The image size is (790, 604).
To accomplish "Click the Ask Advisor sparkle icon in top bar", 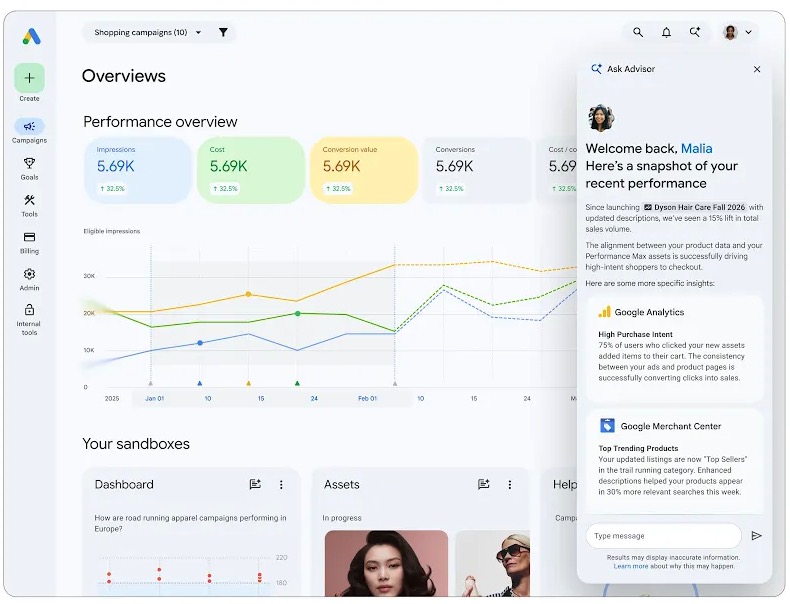I will click(x=695, y=32).
